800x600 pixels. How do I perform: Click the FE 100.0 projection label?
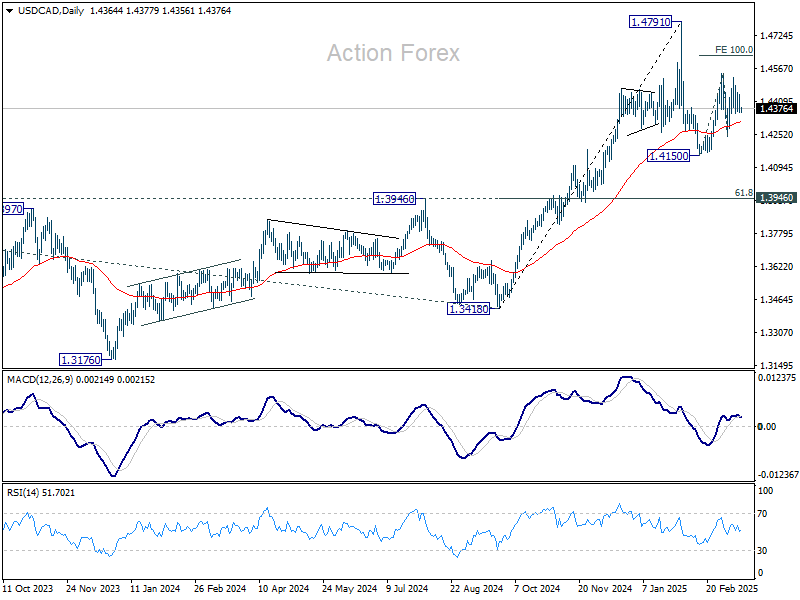click(x=734, y=49)
